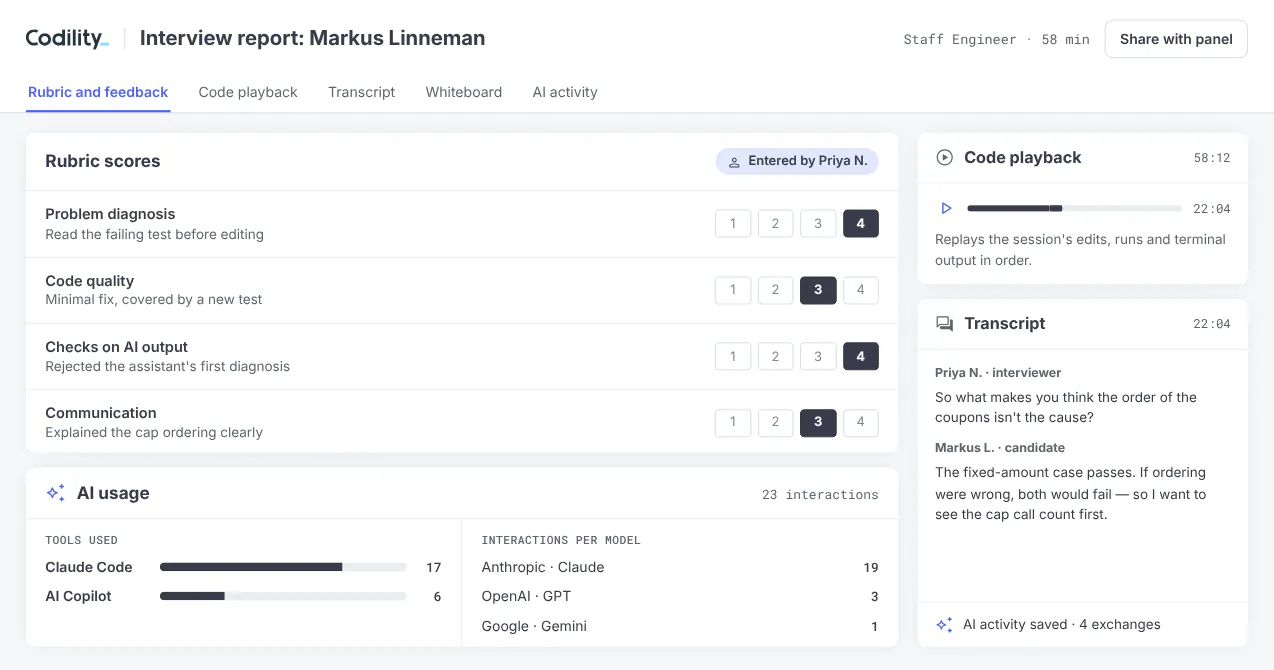Set Checks on AI output score to 3
This screenshot has width=1274, height=670.
pos(818,356)
